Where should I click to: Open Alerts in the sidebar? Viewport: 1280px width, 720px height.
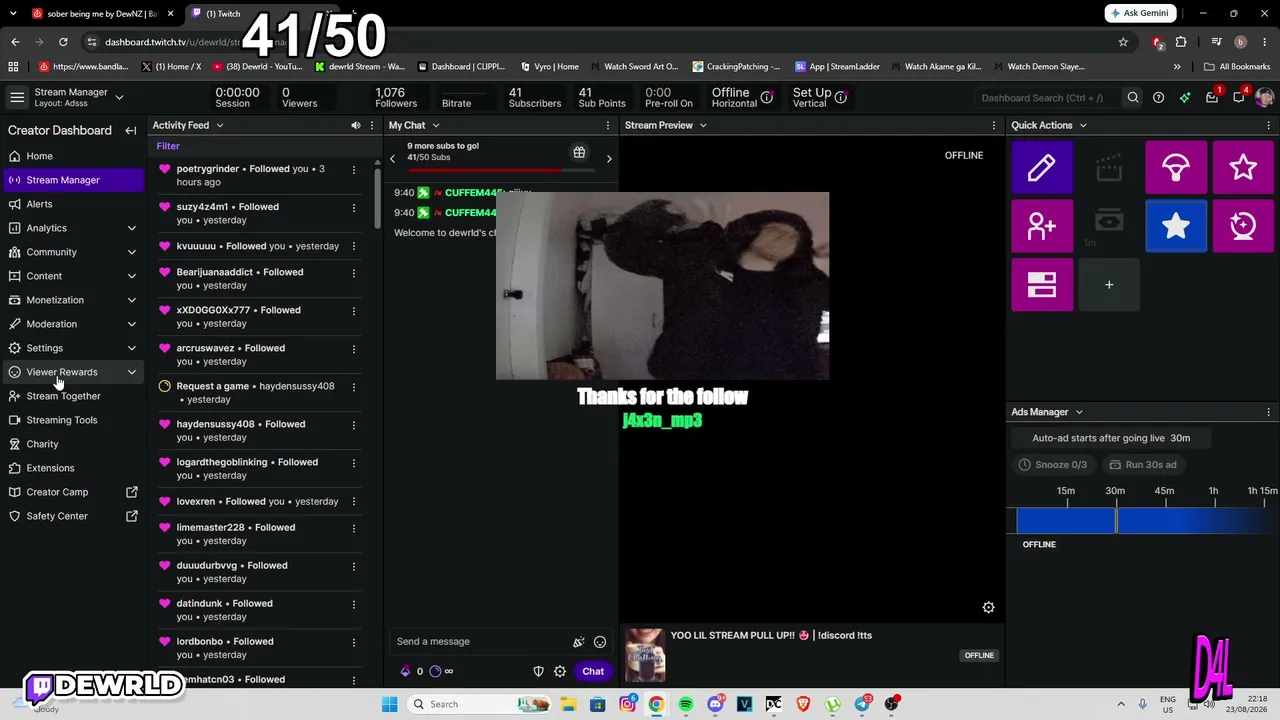point(72,204)
